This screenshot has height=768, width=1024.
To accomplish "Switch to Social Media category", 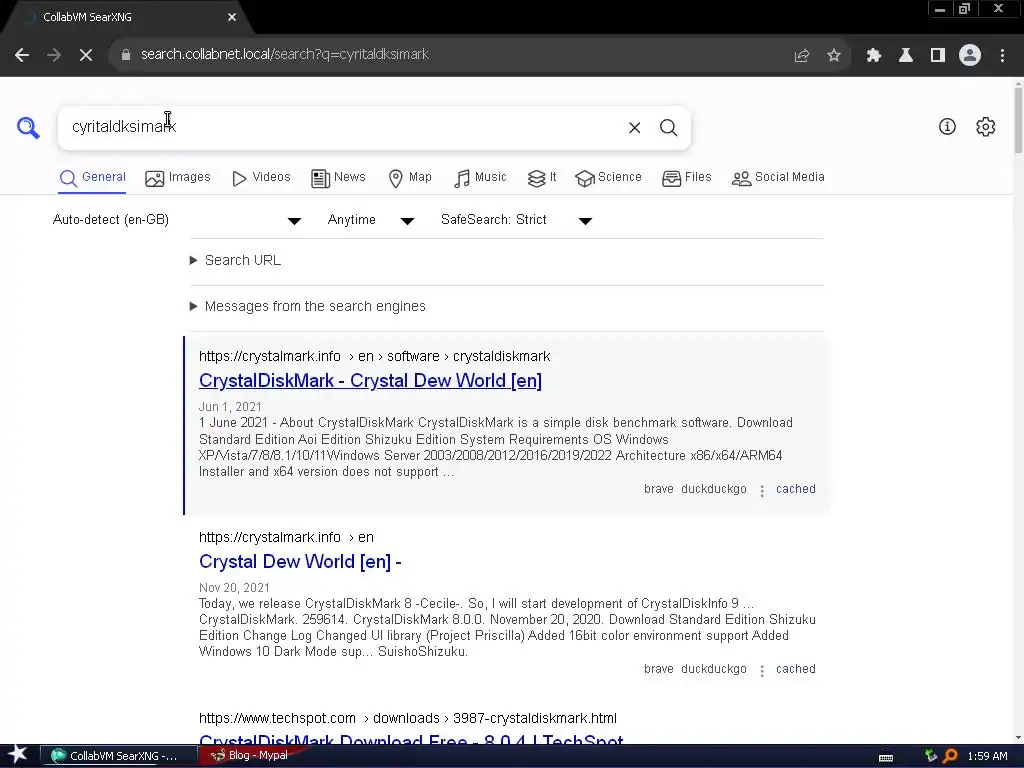I will pos(778,177).
